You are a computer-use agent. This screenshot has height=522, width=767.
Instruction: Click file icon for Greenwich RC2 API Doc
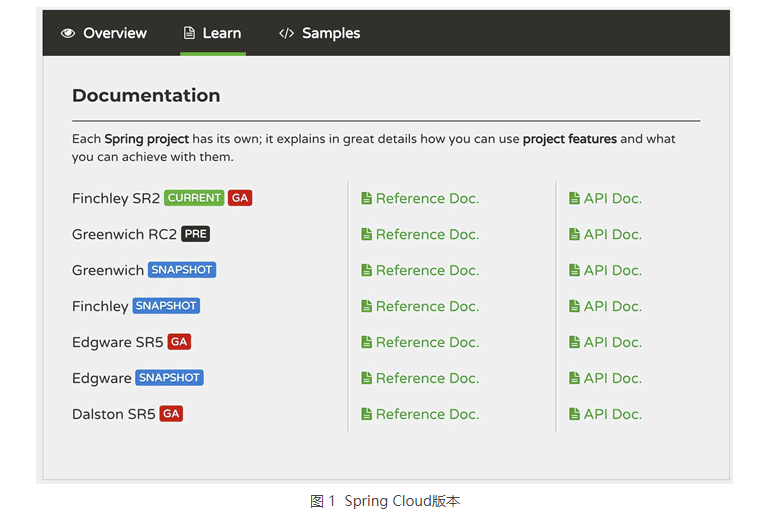[x=574, y=234]
